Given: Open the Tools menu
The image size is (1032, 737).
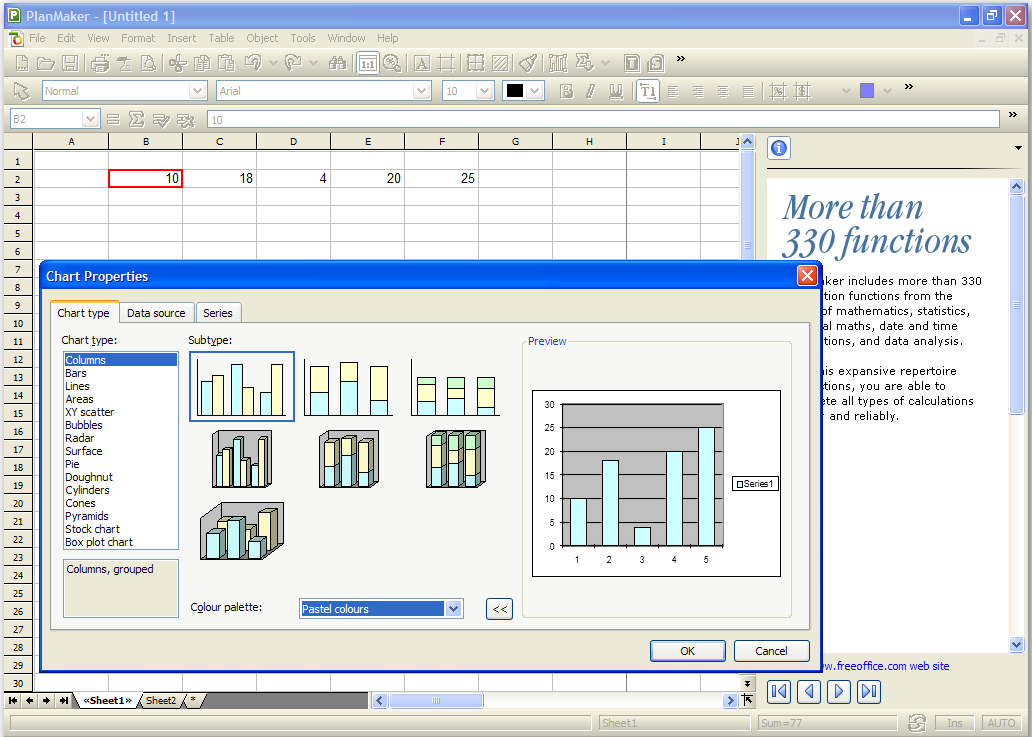Looking at the screenshot, I should pyautogui.click(x=303, y=38).
